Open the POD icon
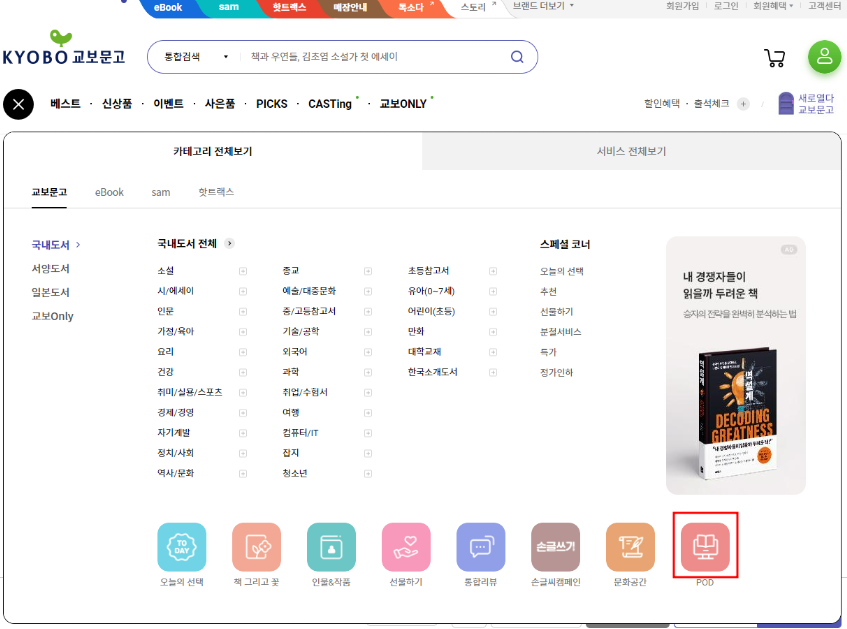 (705, 547)
